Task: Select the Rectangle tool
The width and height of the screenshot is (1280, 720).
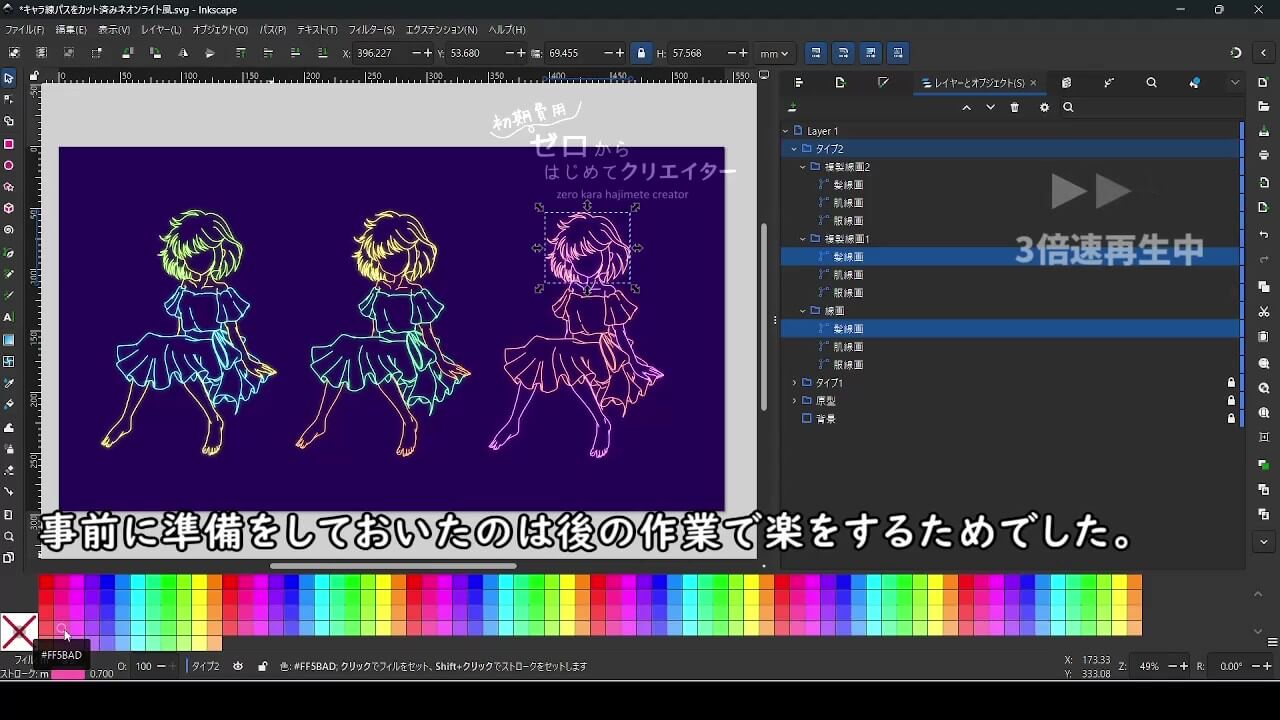Action: point(9,144)
